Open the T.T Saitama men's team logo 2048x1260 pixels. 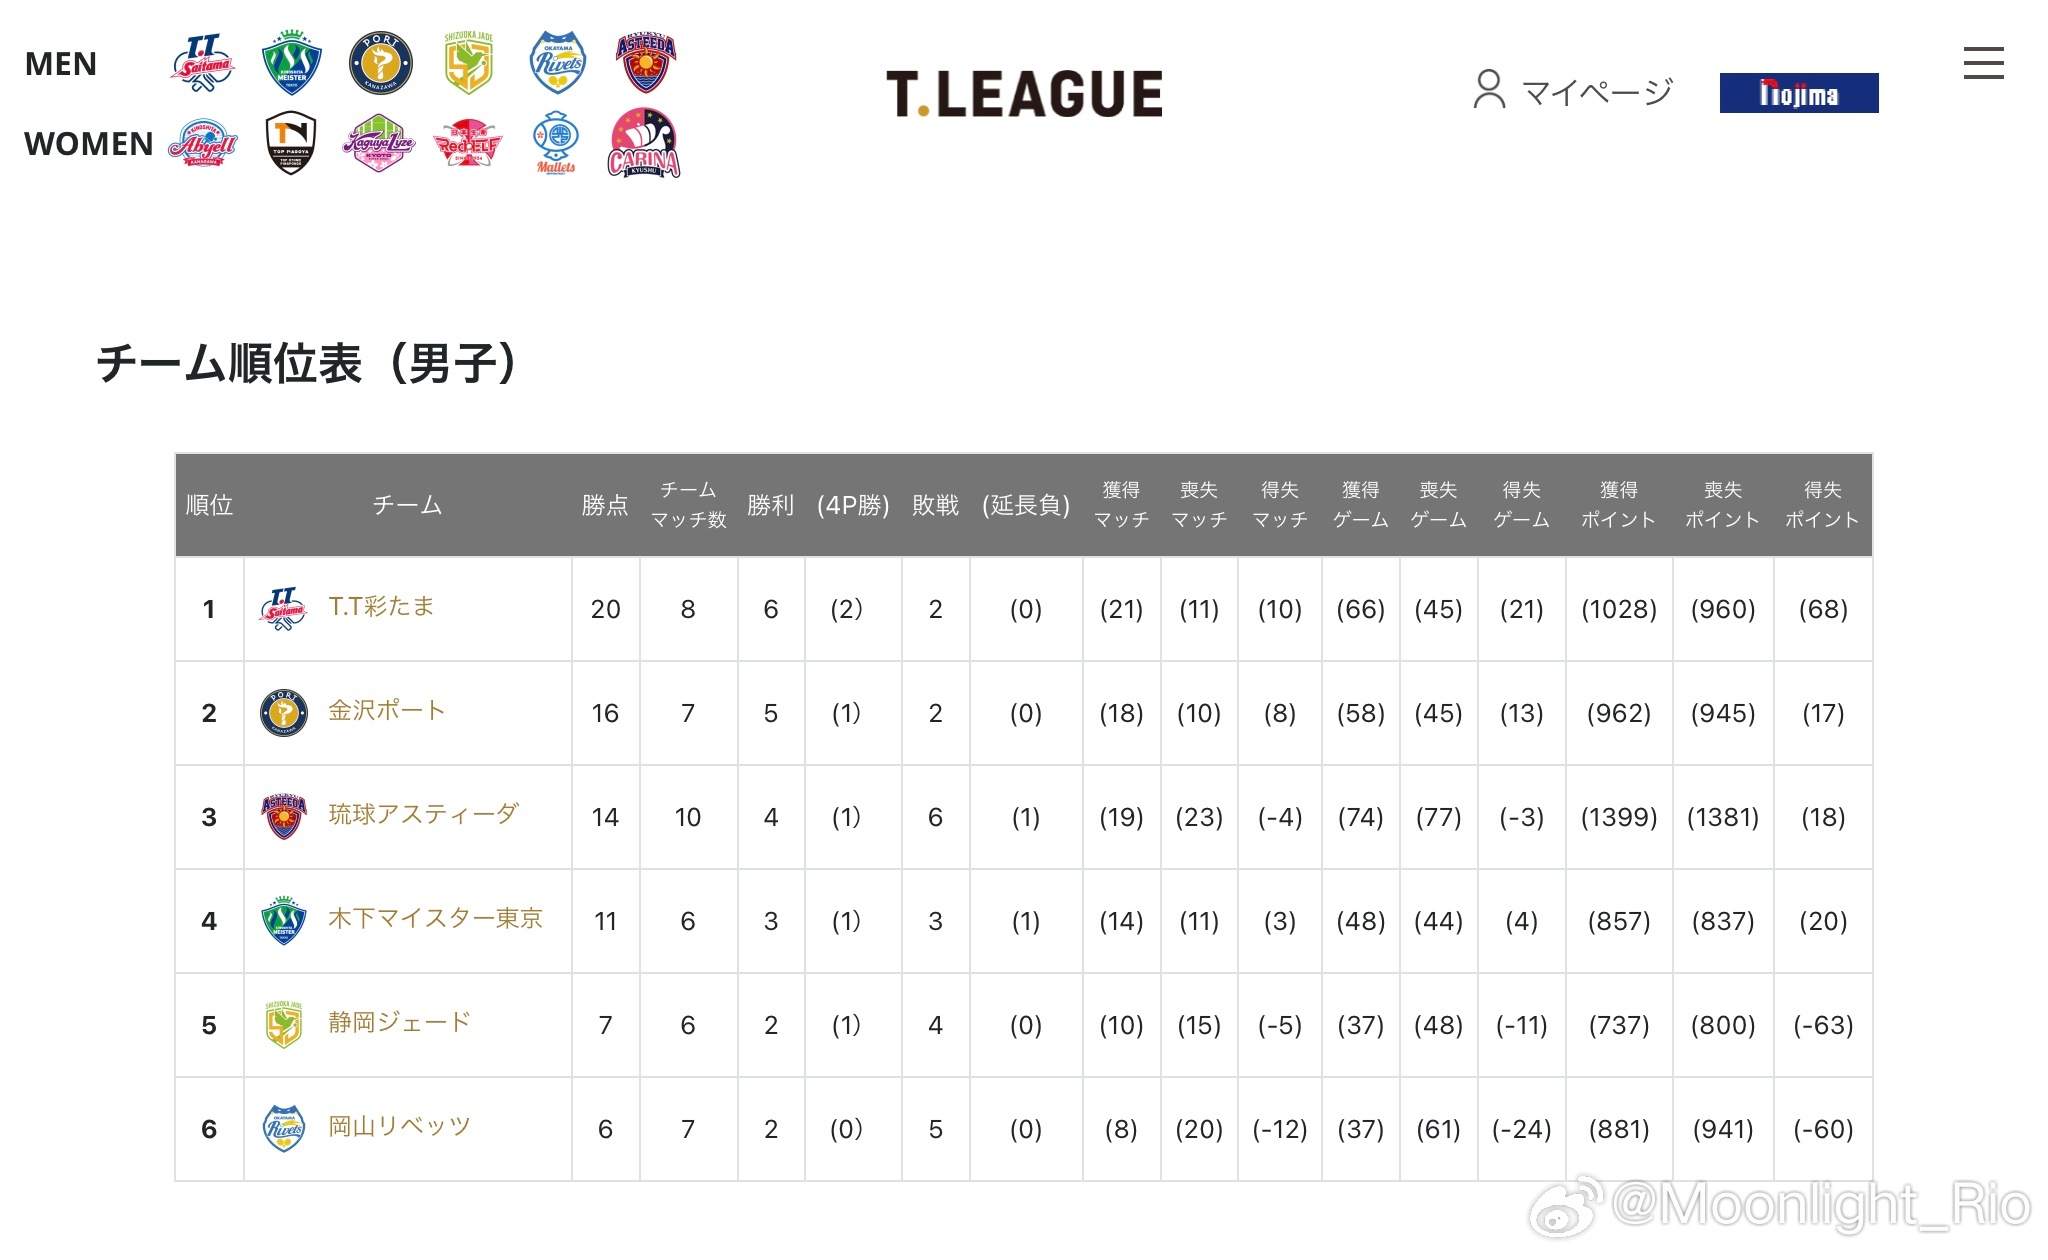point(203,63)
